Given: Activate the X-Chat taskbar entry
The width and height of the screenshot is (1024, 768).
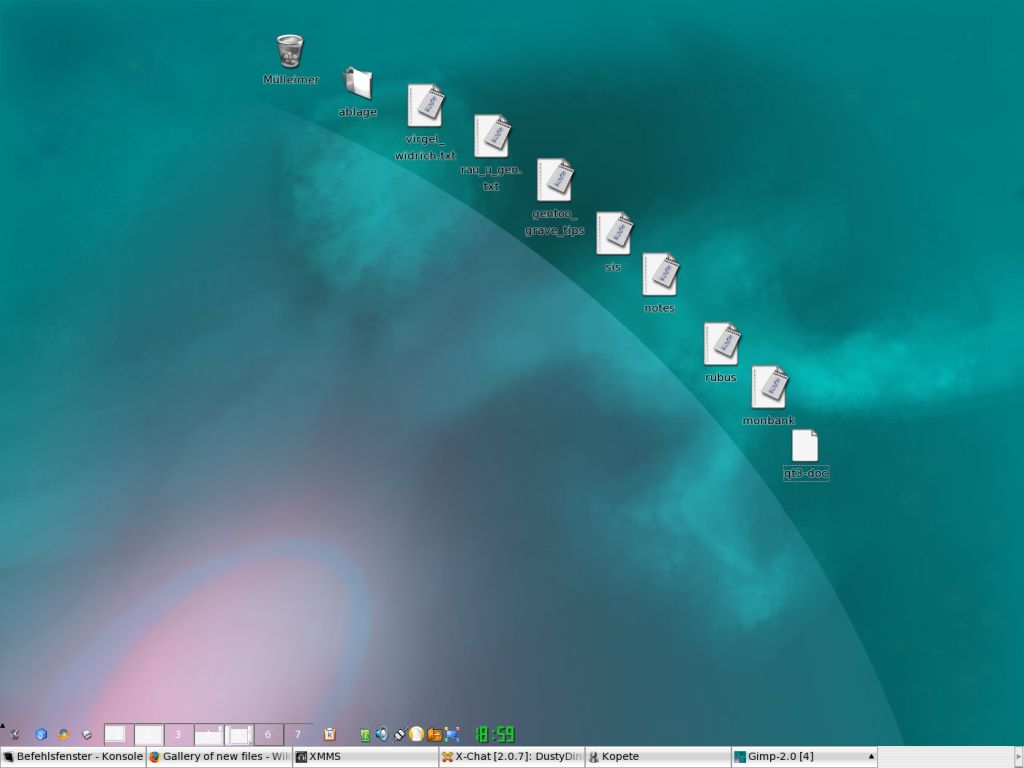Looking at the screenshot, I should (x=512, y=757).
